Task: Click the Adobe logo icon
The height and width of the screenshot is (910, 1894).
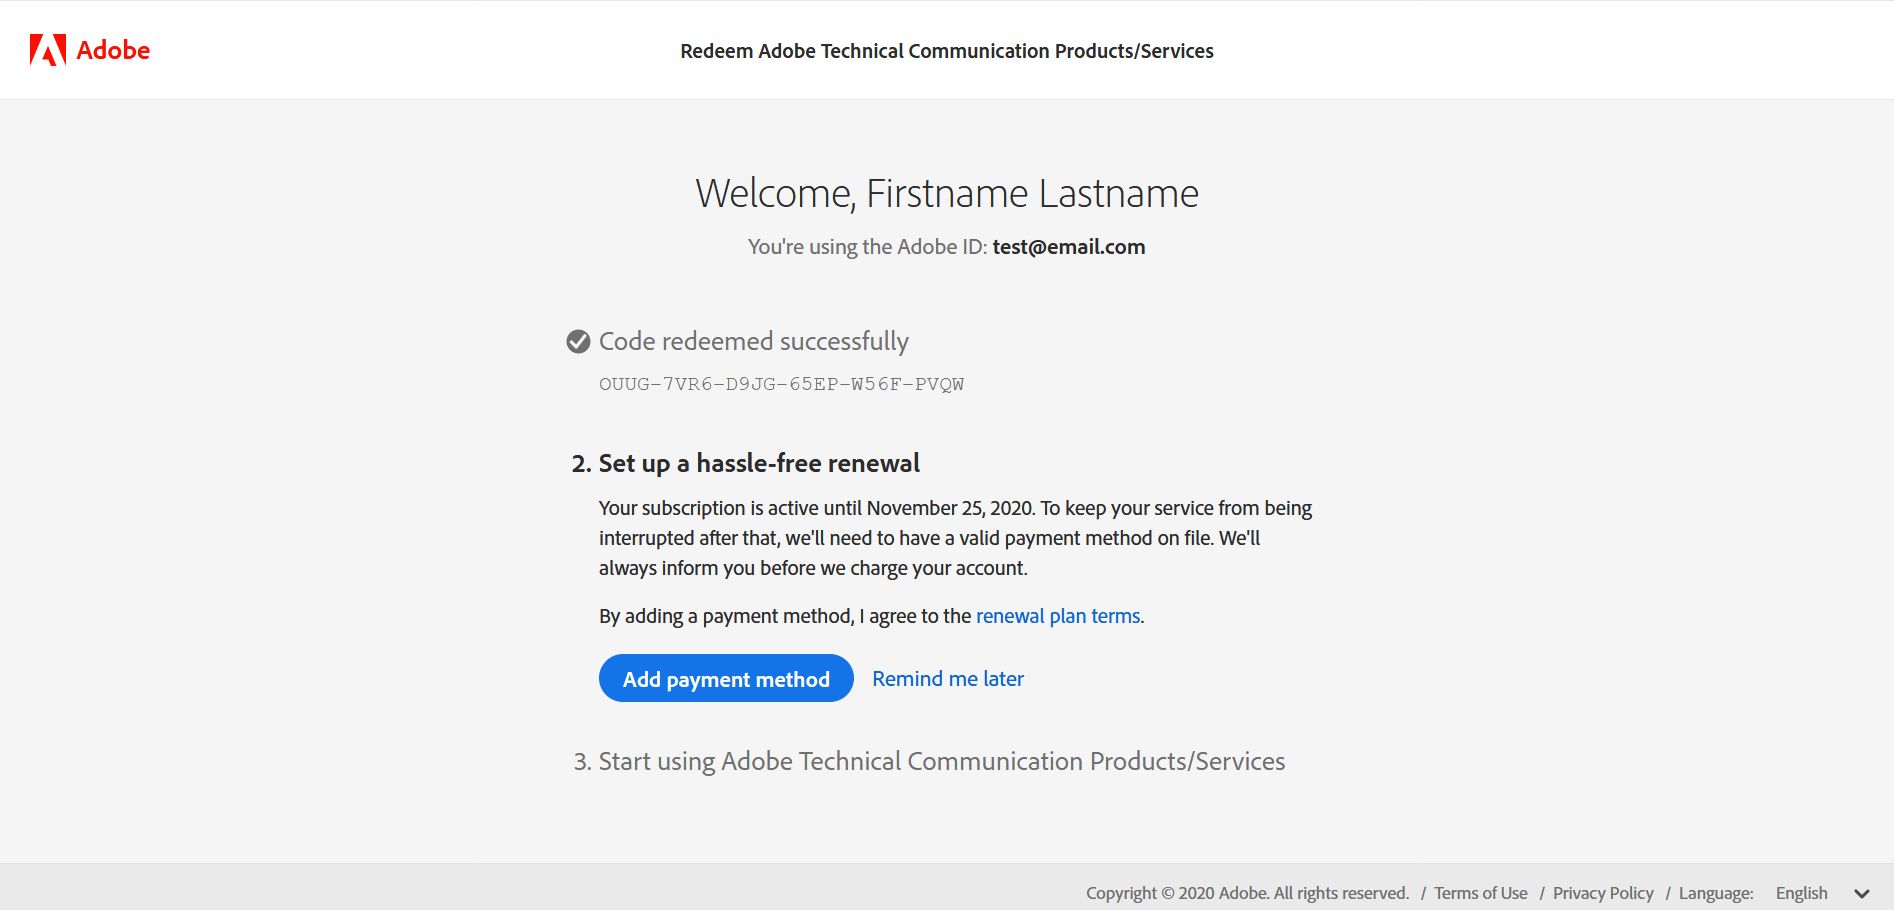Action: [x=48, y=50]
